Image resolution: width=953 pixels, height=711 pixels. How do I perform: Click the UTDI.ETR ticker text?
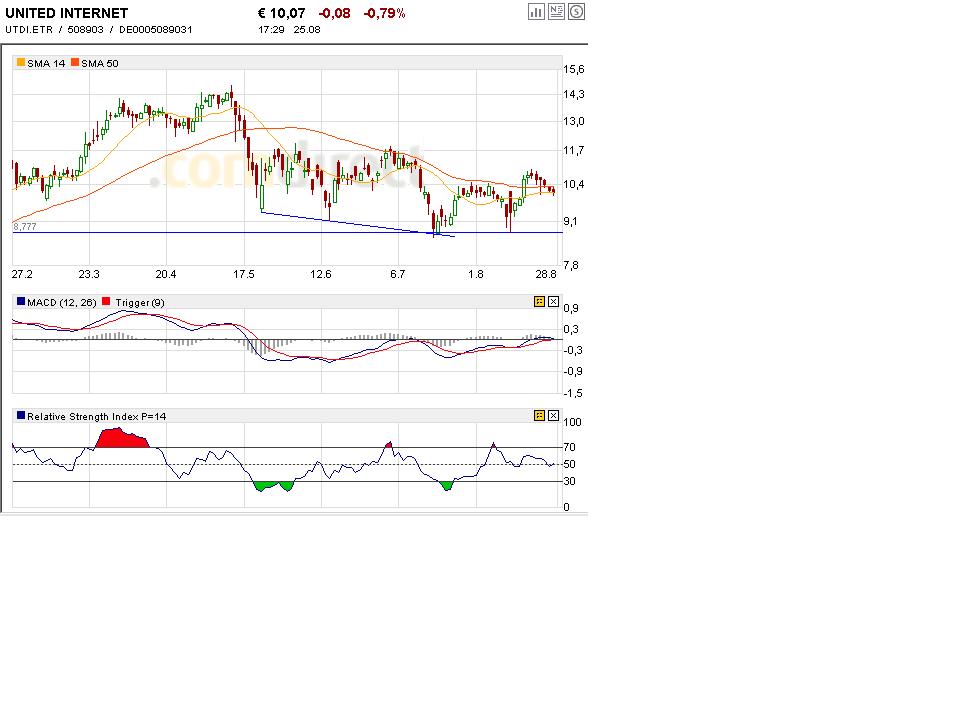29,29
